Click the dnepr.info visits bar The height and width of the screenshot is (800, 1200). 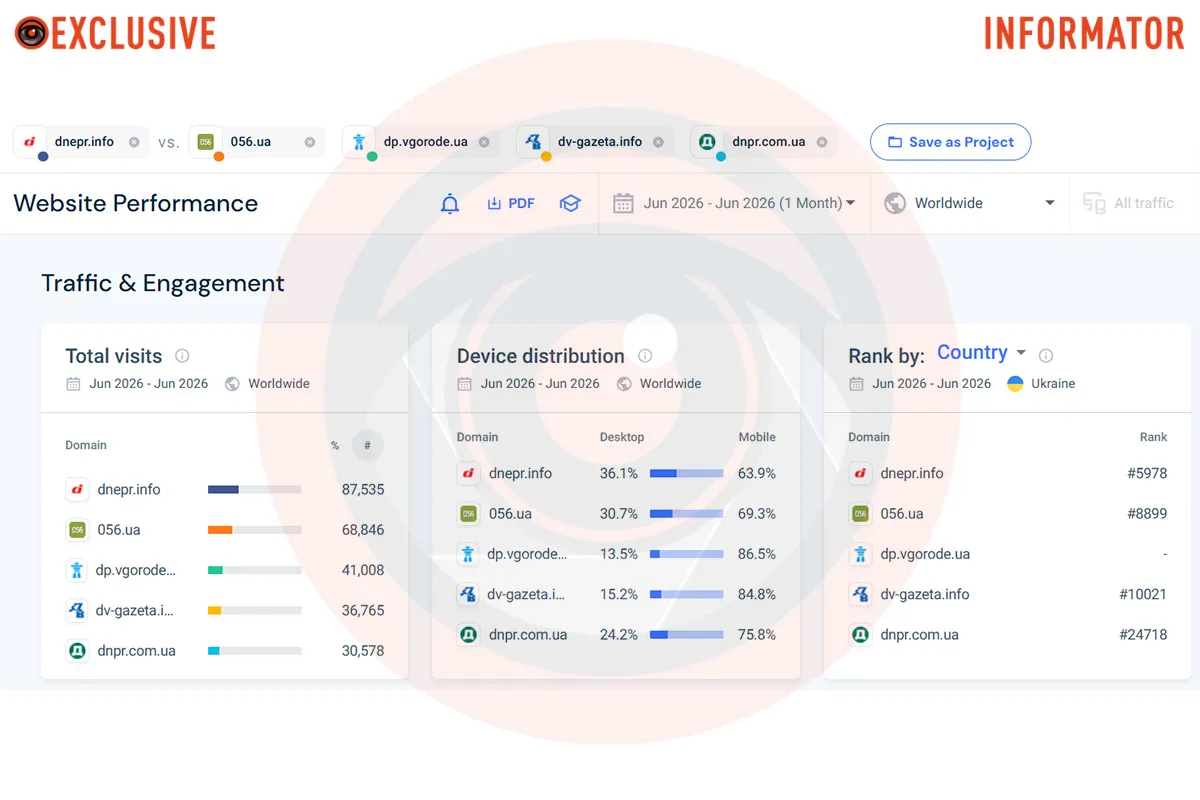[254, 489]
